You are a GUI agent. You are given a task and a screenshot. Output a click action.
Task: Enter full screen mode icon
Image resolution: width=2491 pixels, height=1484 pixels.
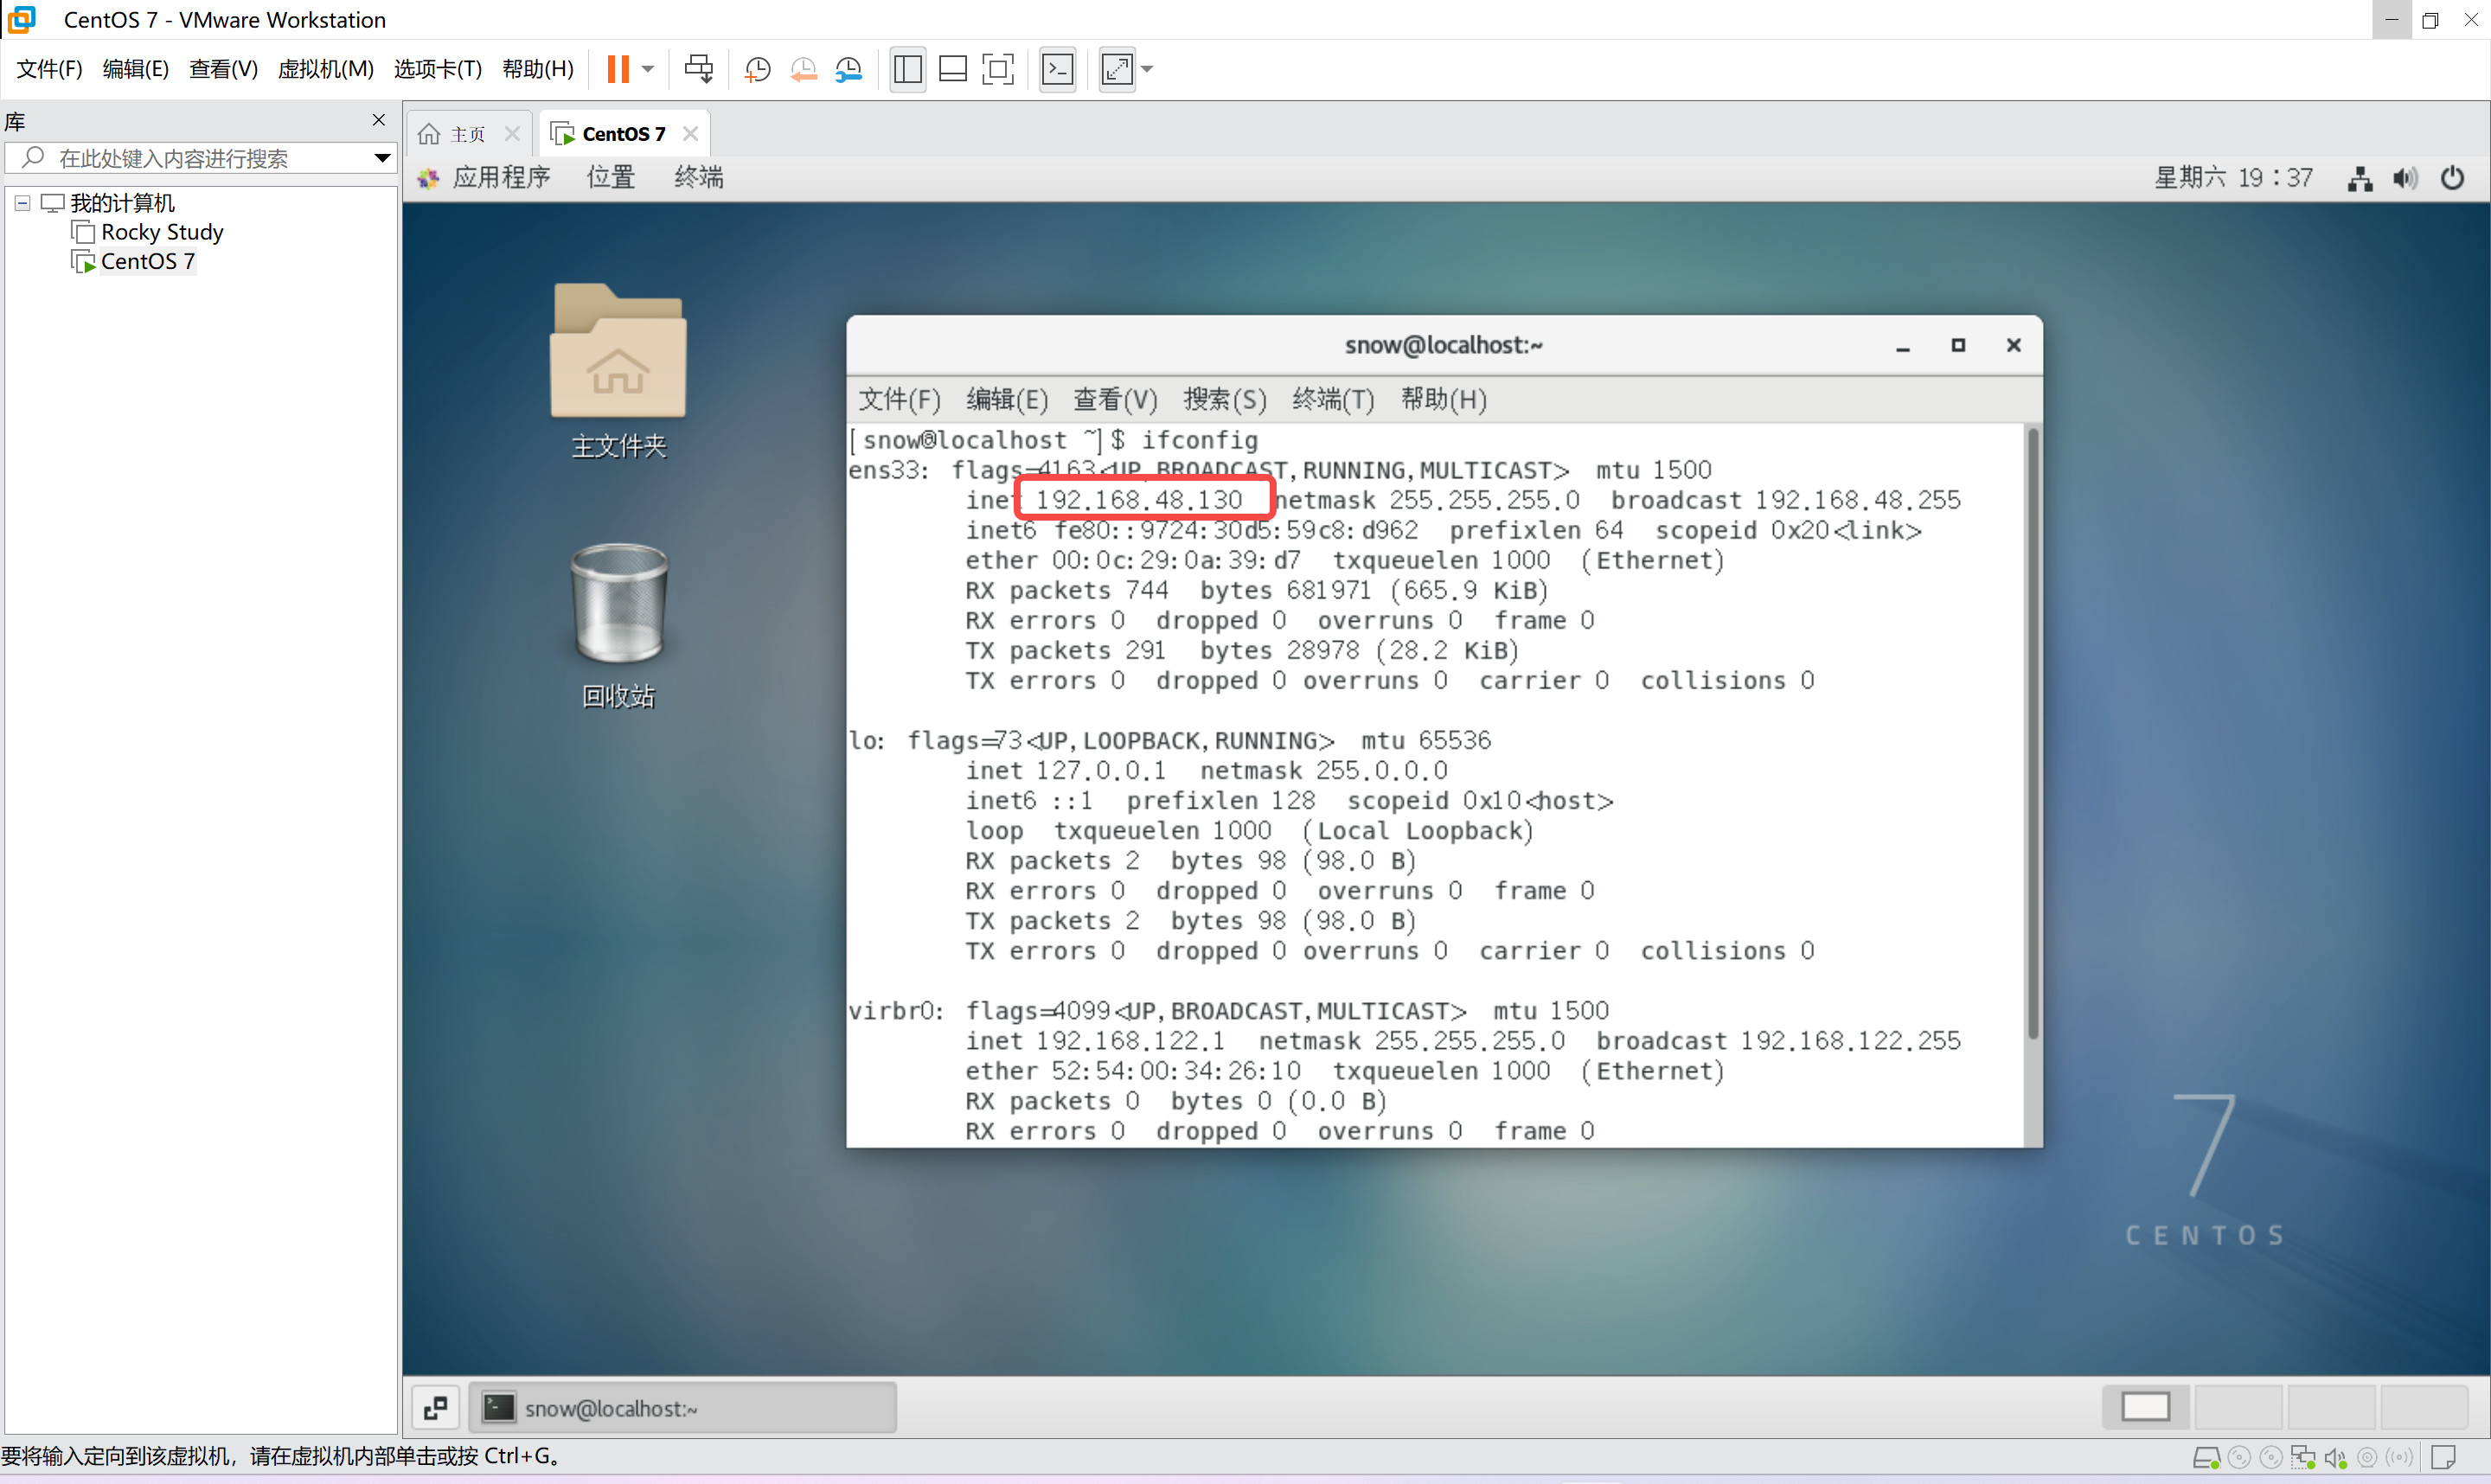[998, 69]
